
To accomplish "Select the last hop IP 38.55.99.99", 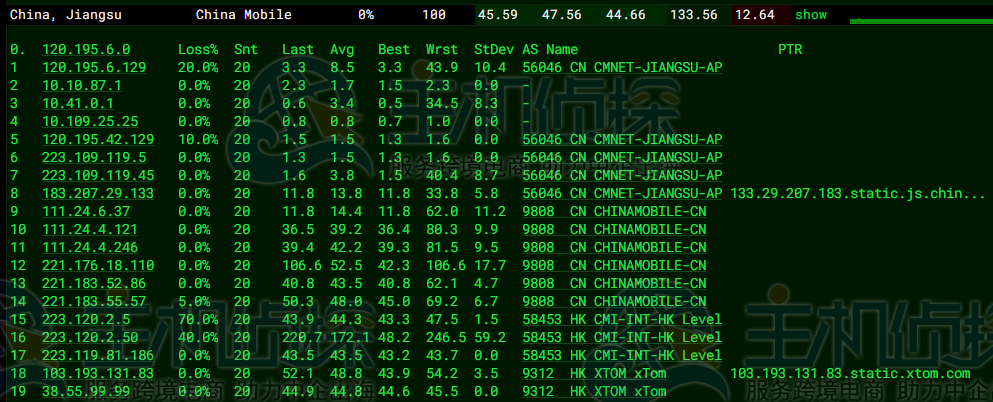I will tap(86, 391).
